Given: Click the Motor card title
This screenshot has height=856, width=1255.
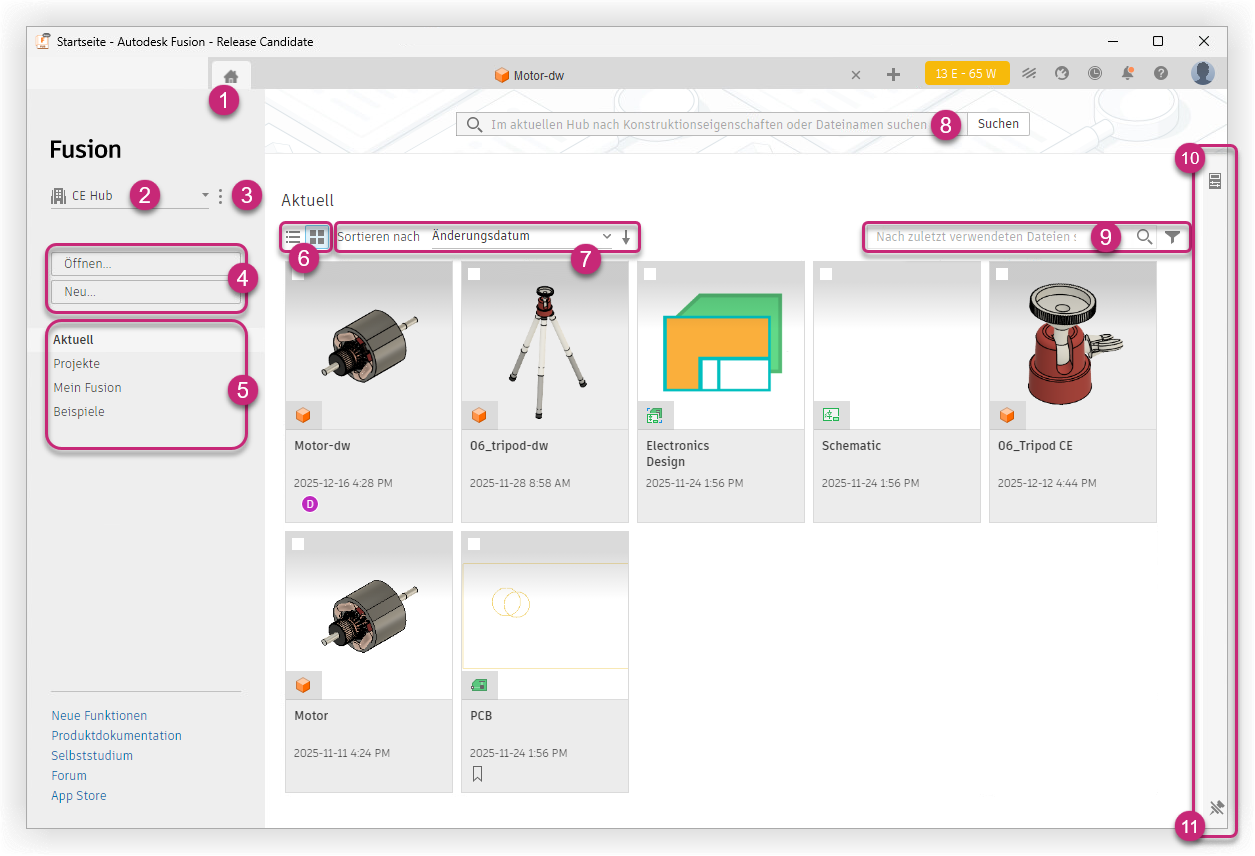Looking at the screenshot, I should (312, 716).
